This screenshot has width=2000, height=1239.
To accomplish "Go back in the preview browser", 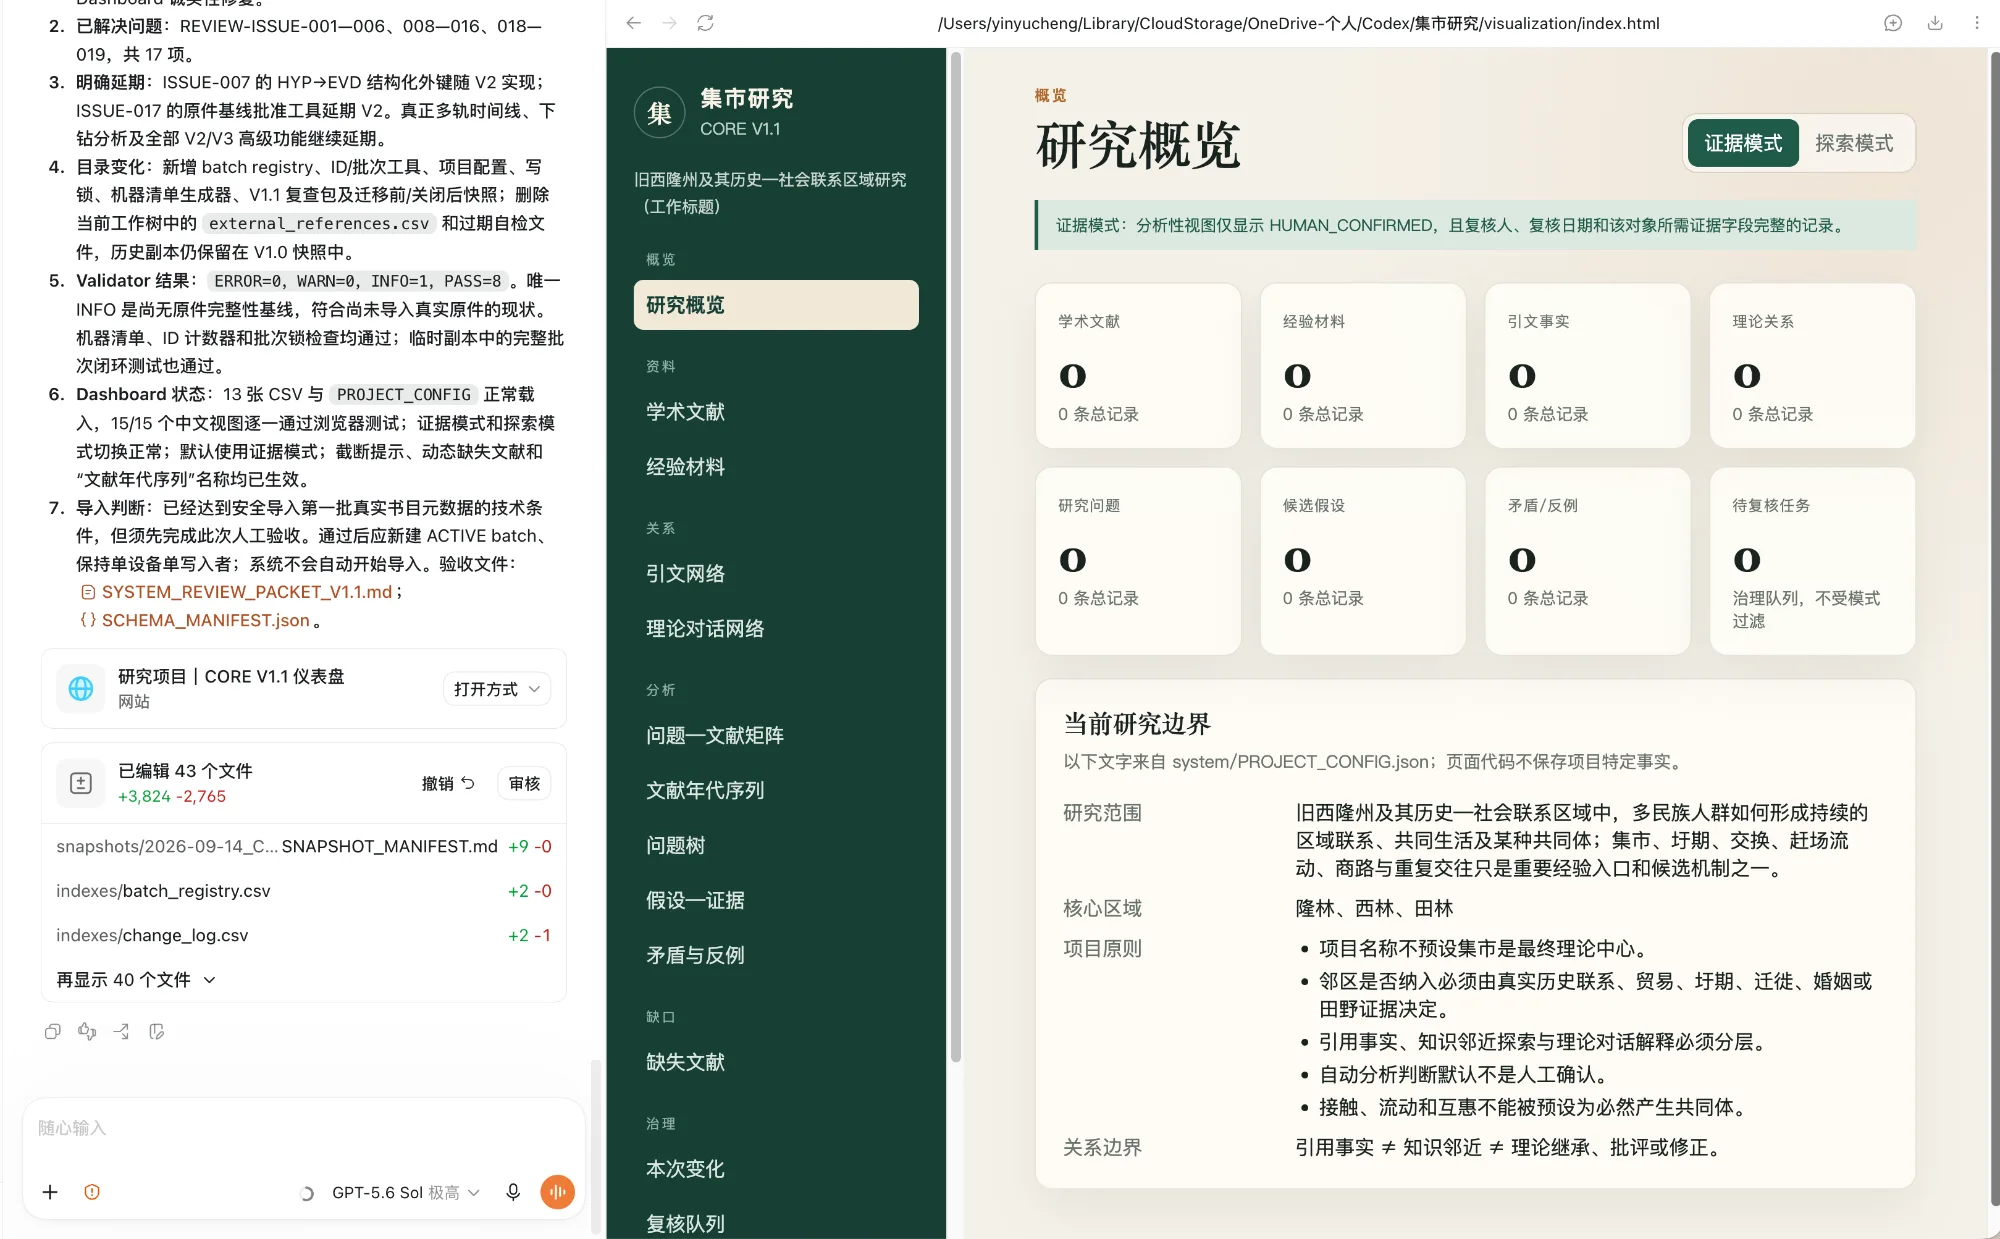I will pos(633,23).
